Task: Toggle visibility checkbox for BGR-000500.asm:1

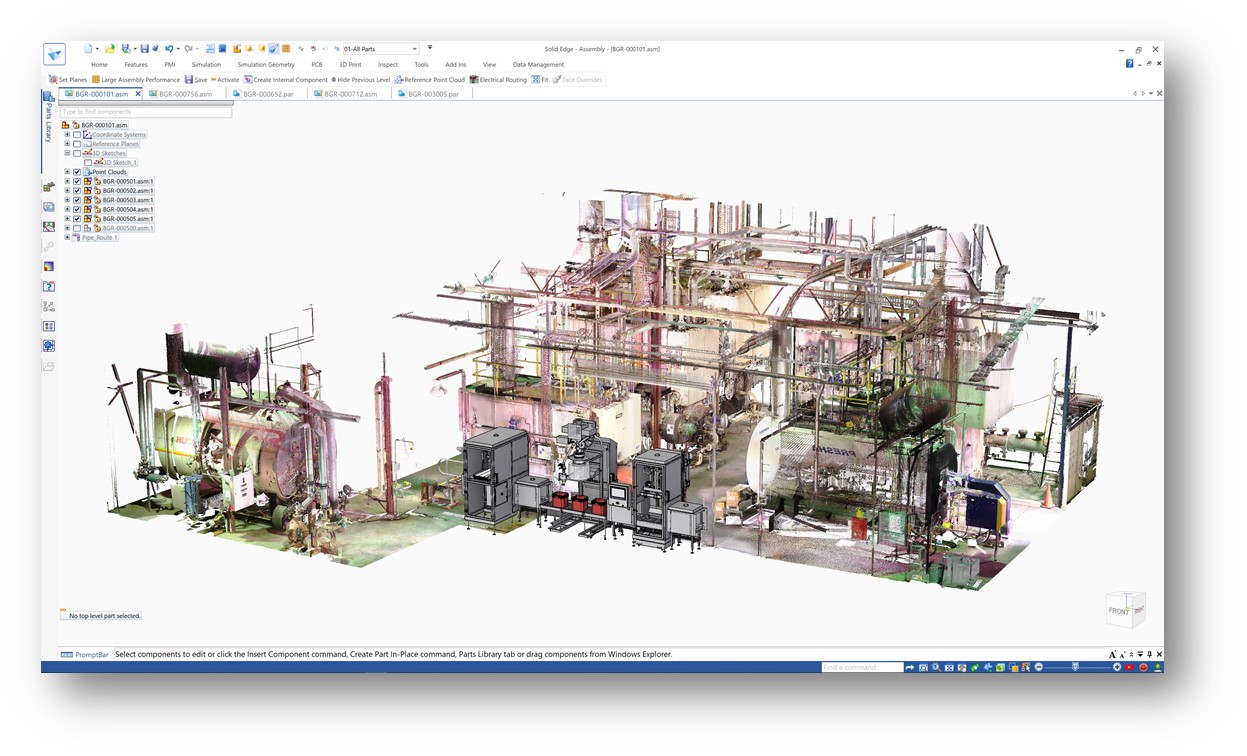Action: (x=77, y=228)
